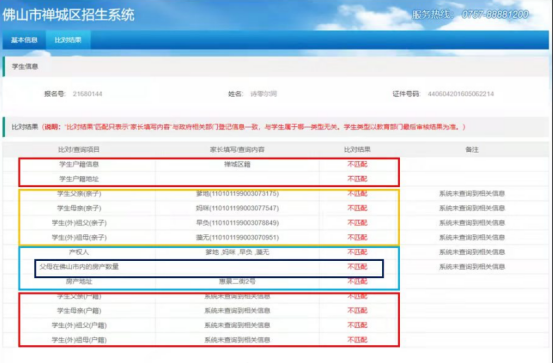554x363 pixels.
Task: Click 不匹配 in the 房产地址 row
Action: click(357, 282)
